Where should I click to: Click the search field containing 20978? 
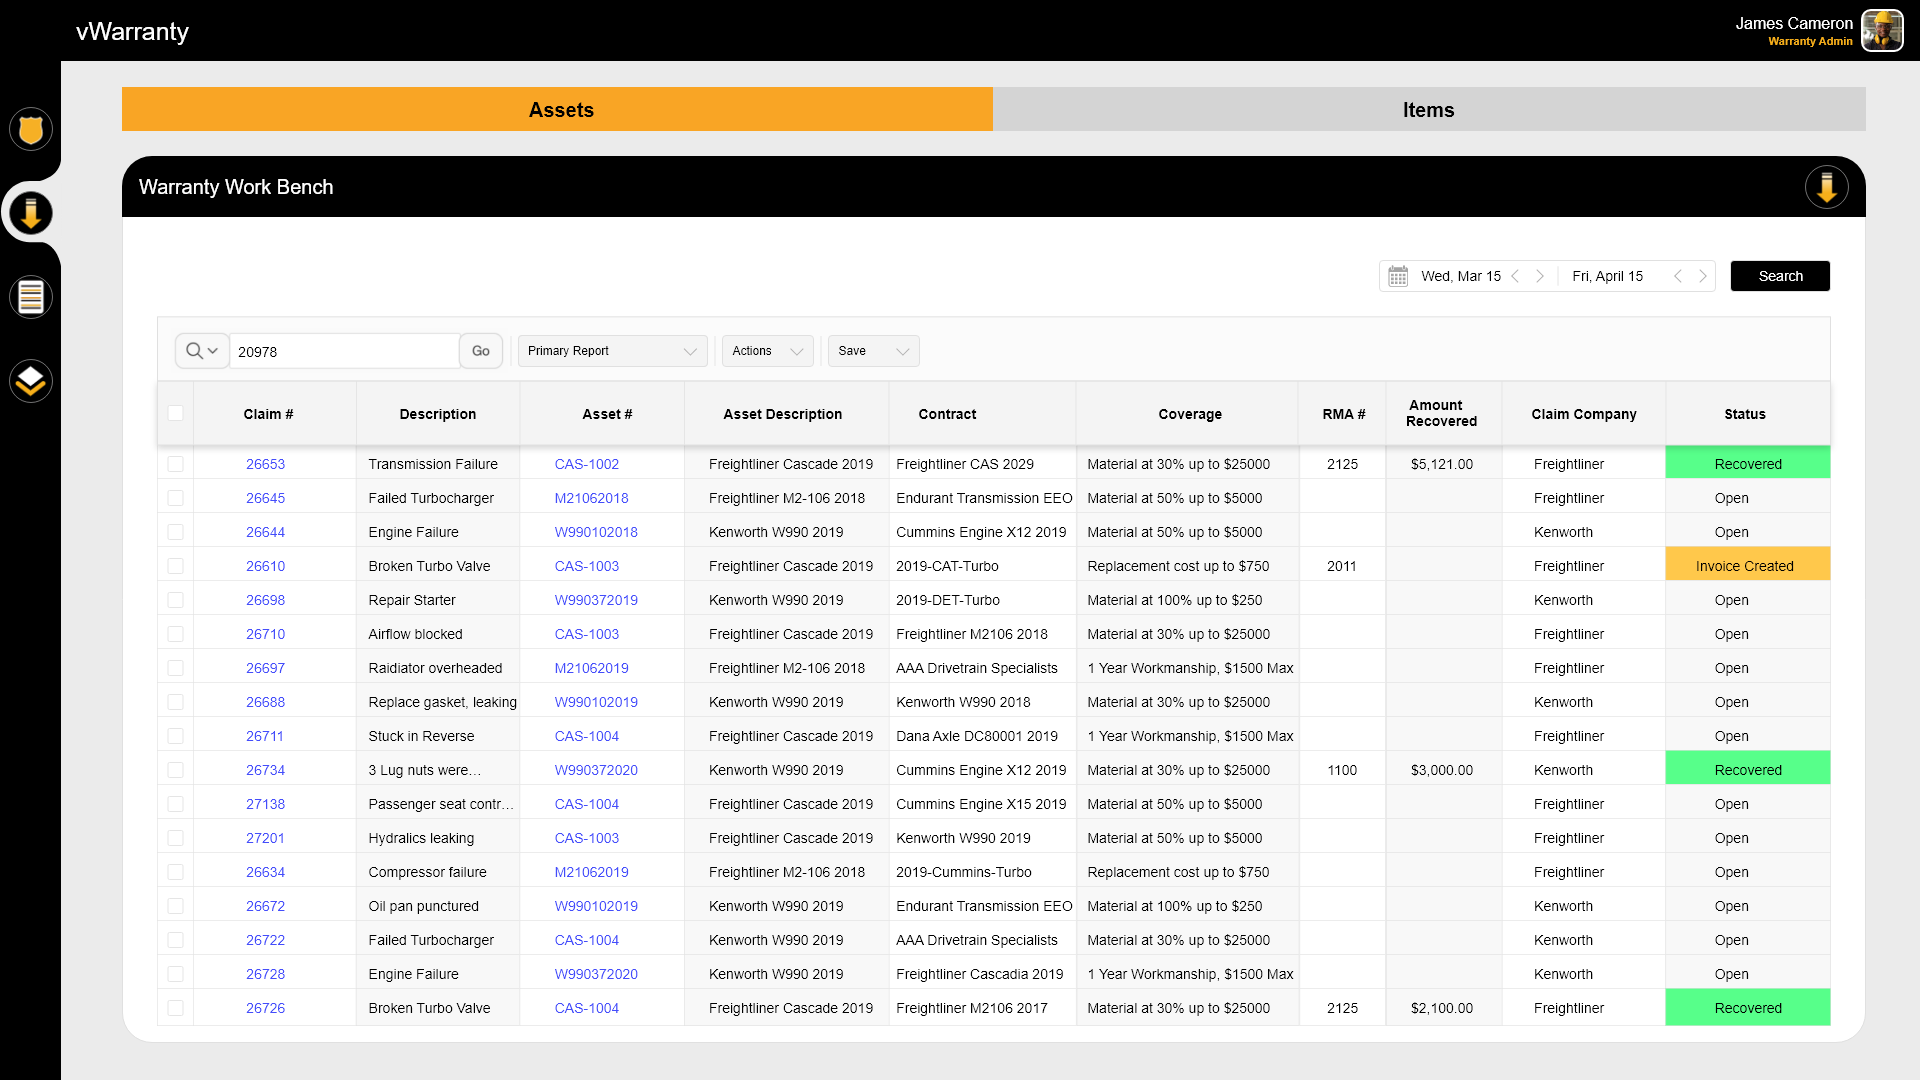pos(343,352)
